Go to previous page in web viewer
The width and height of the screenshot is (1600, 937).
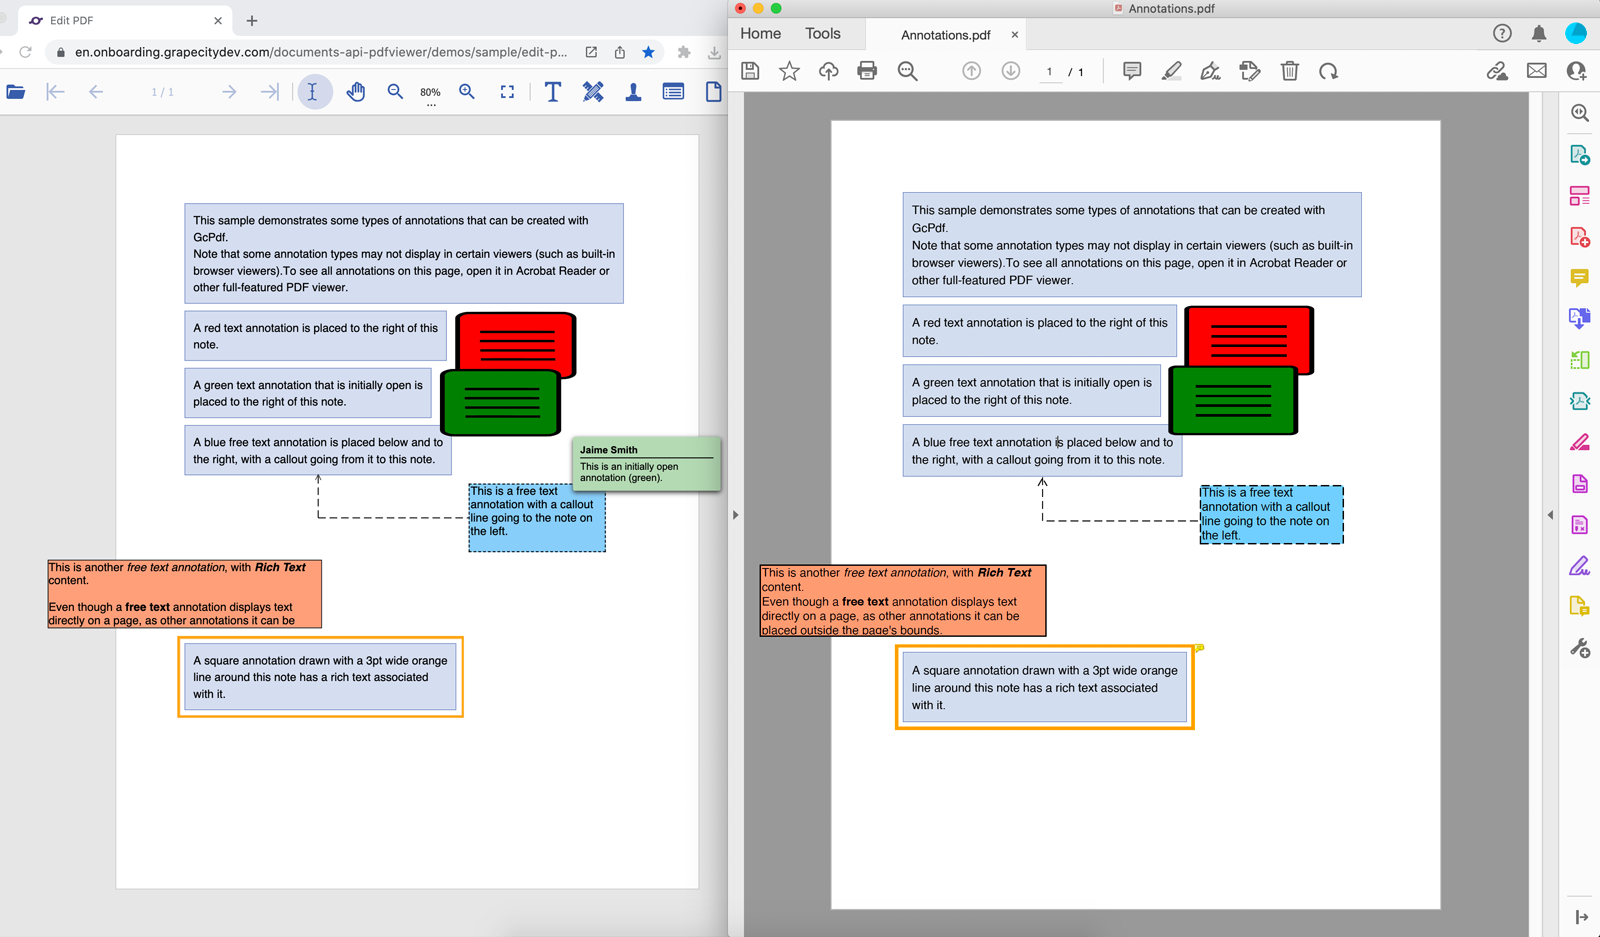pyautogui.click(x=96, y=92)
